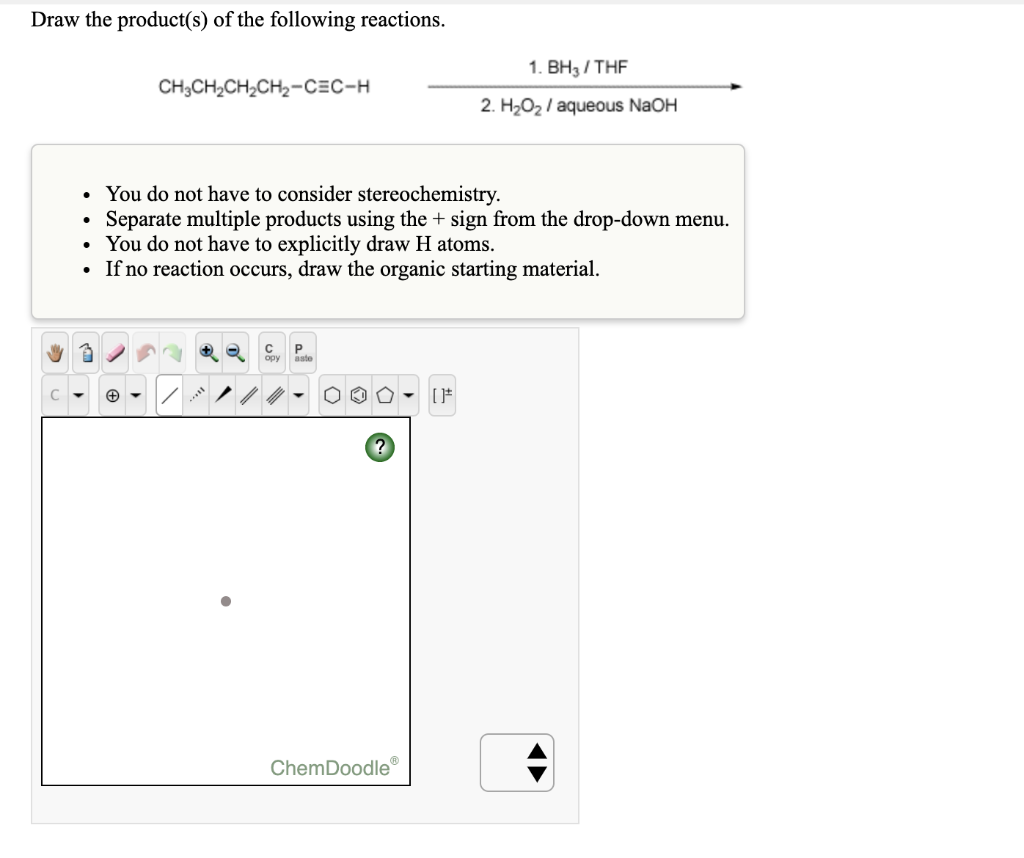This screenshot has height=858, width=1024.
Task: Click the redo arrow icon
Action: (170, 351)
